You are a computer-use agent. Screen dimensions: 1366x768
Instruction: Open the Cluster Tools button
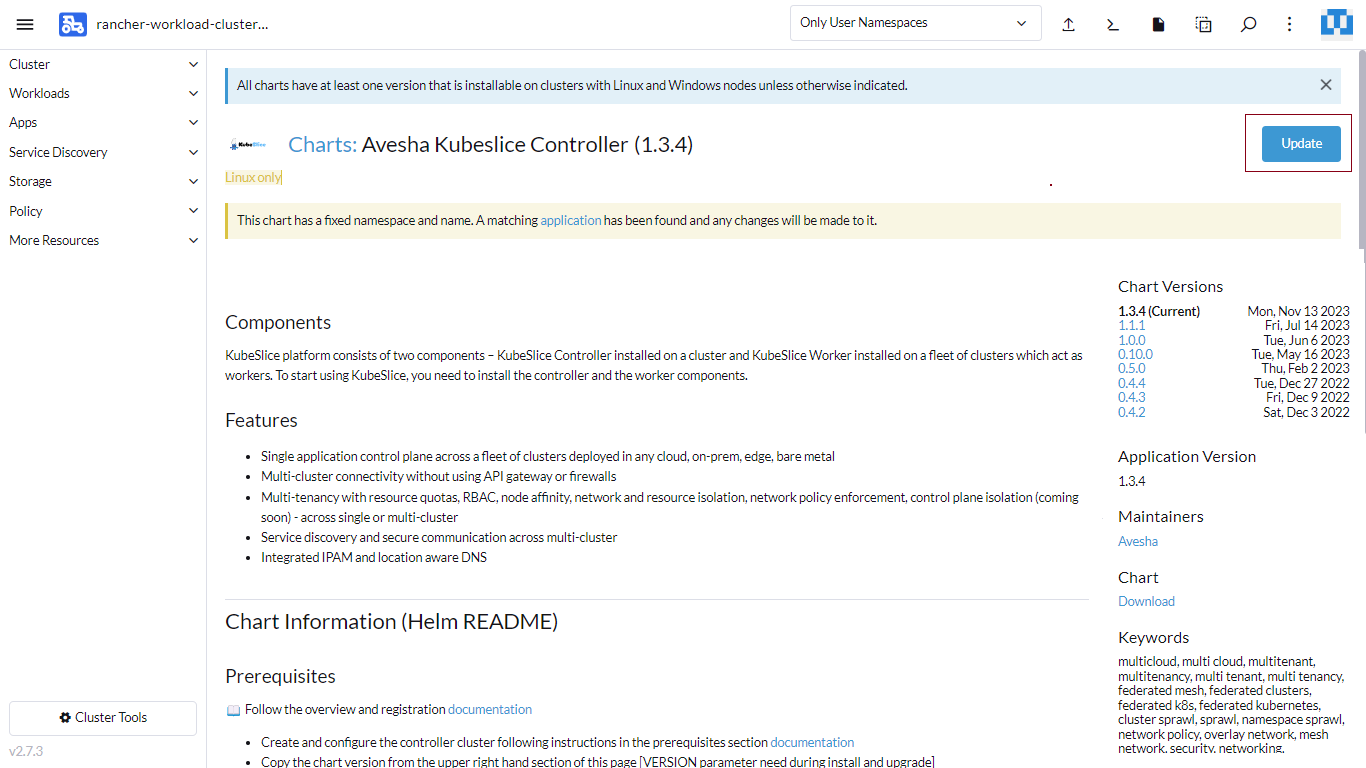click(103, 717)
